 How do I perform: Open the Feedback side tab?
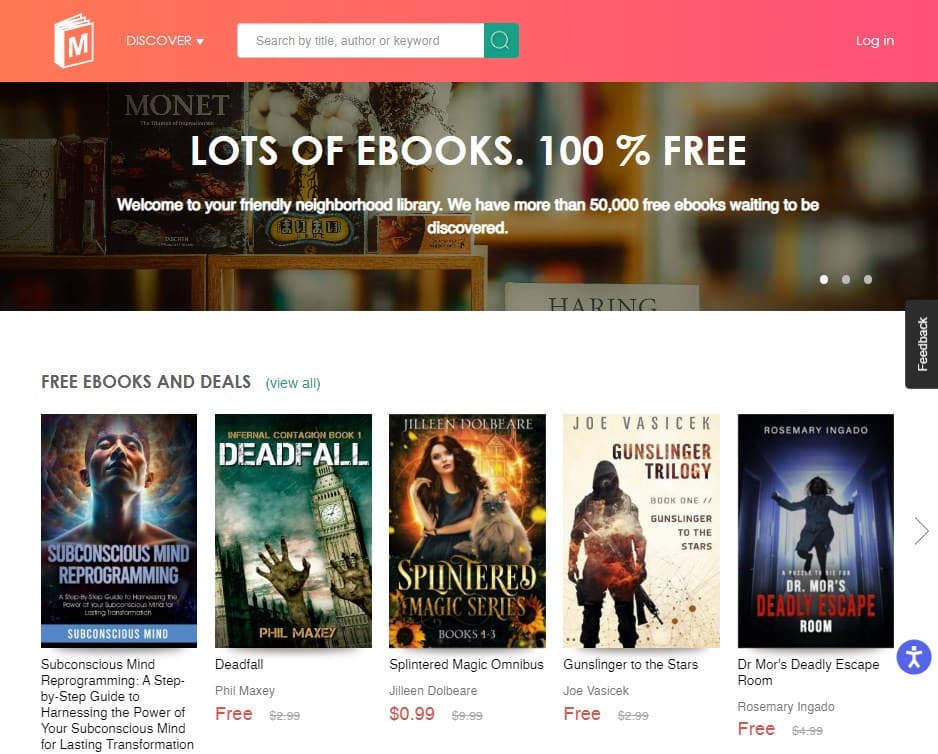[x=921, y=344]
